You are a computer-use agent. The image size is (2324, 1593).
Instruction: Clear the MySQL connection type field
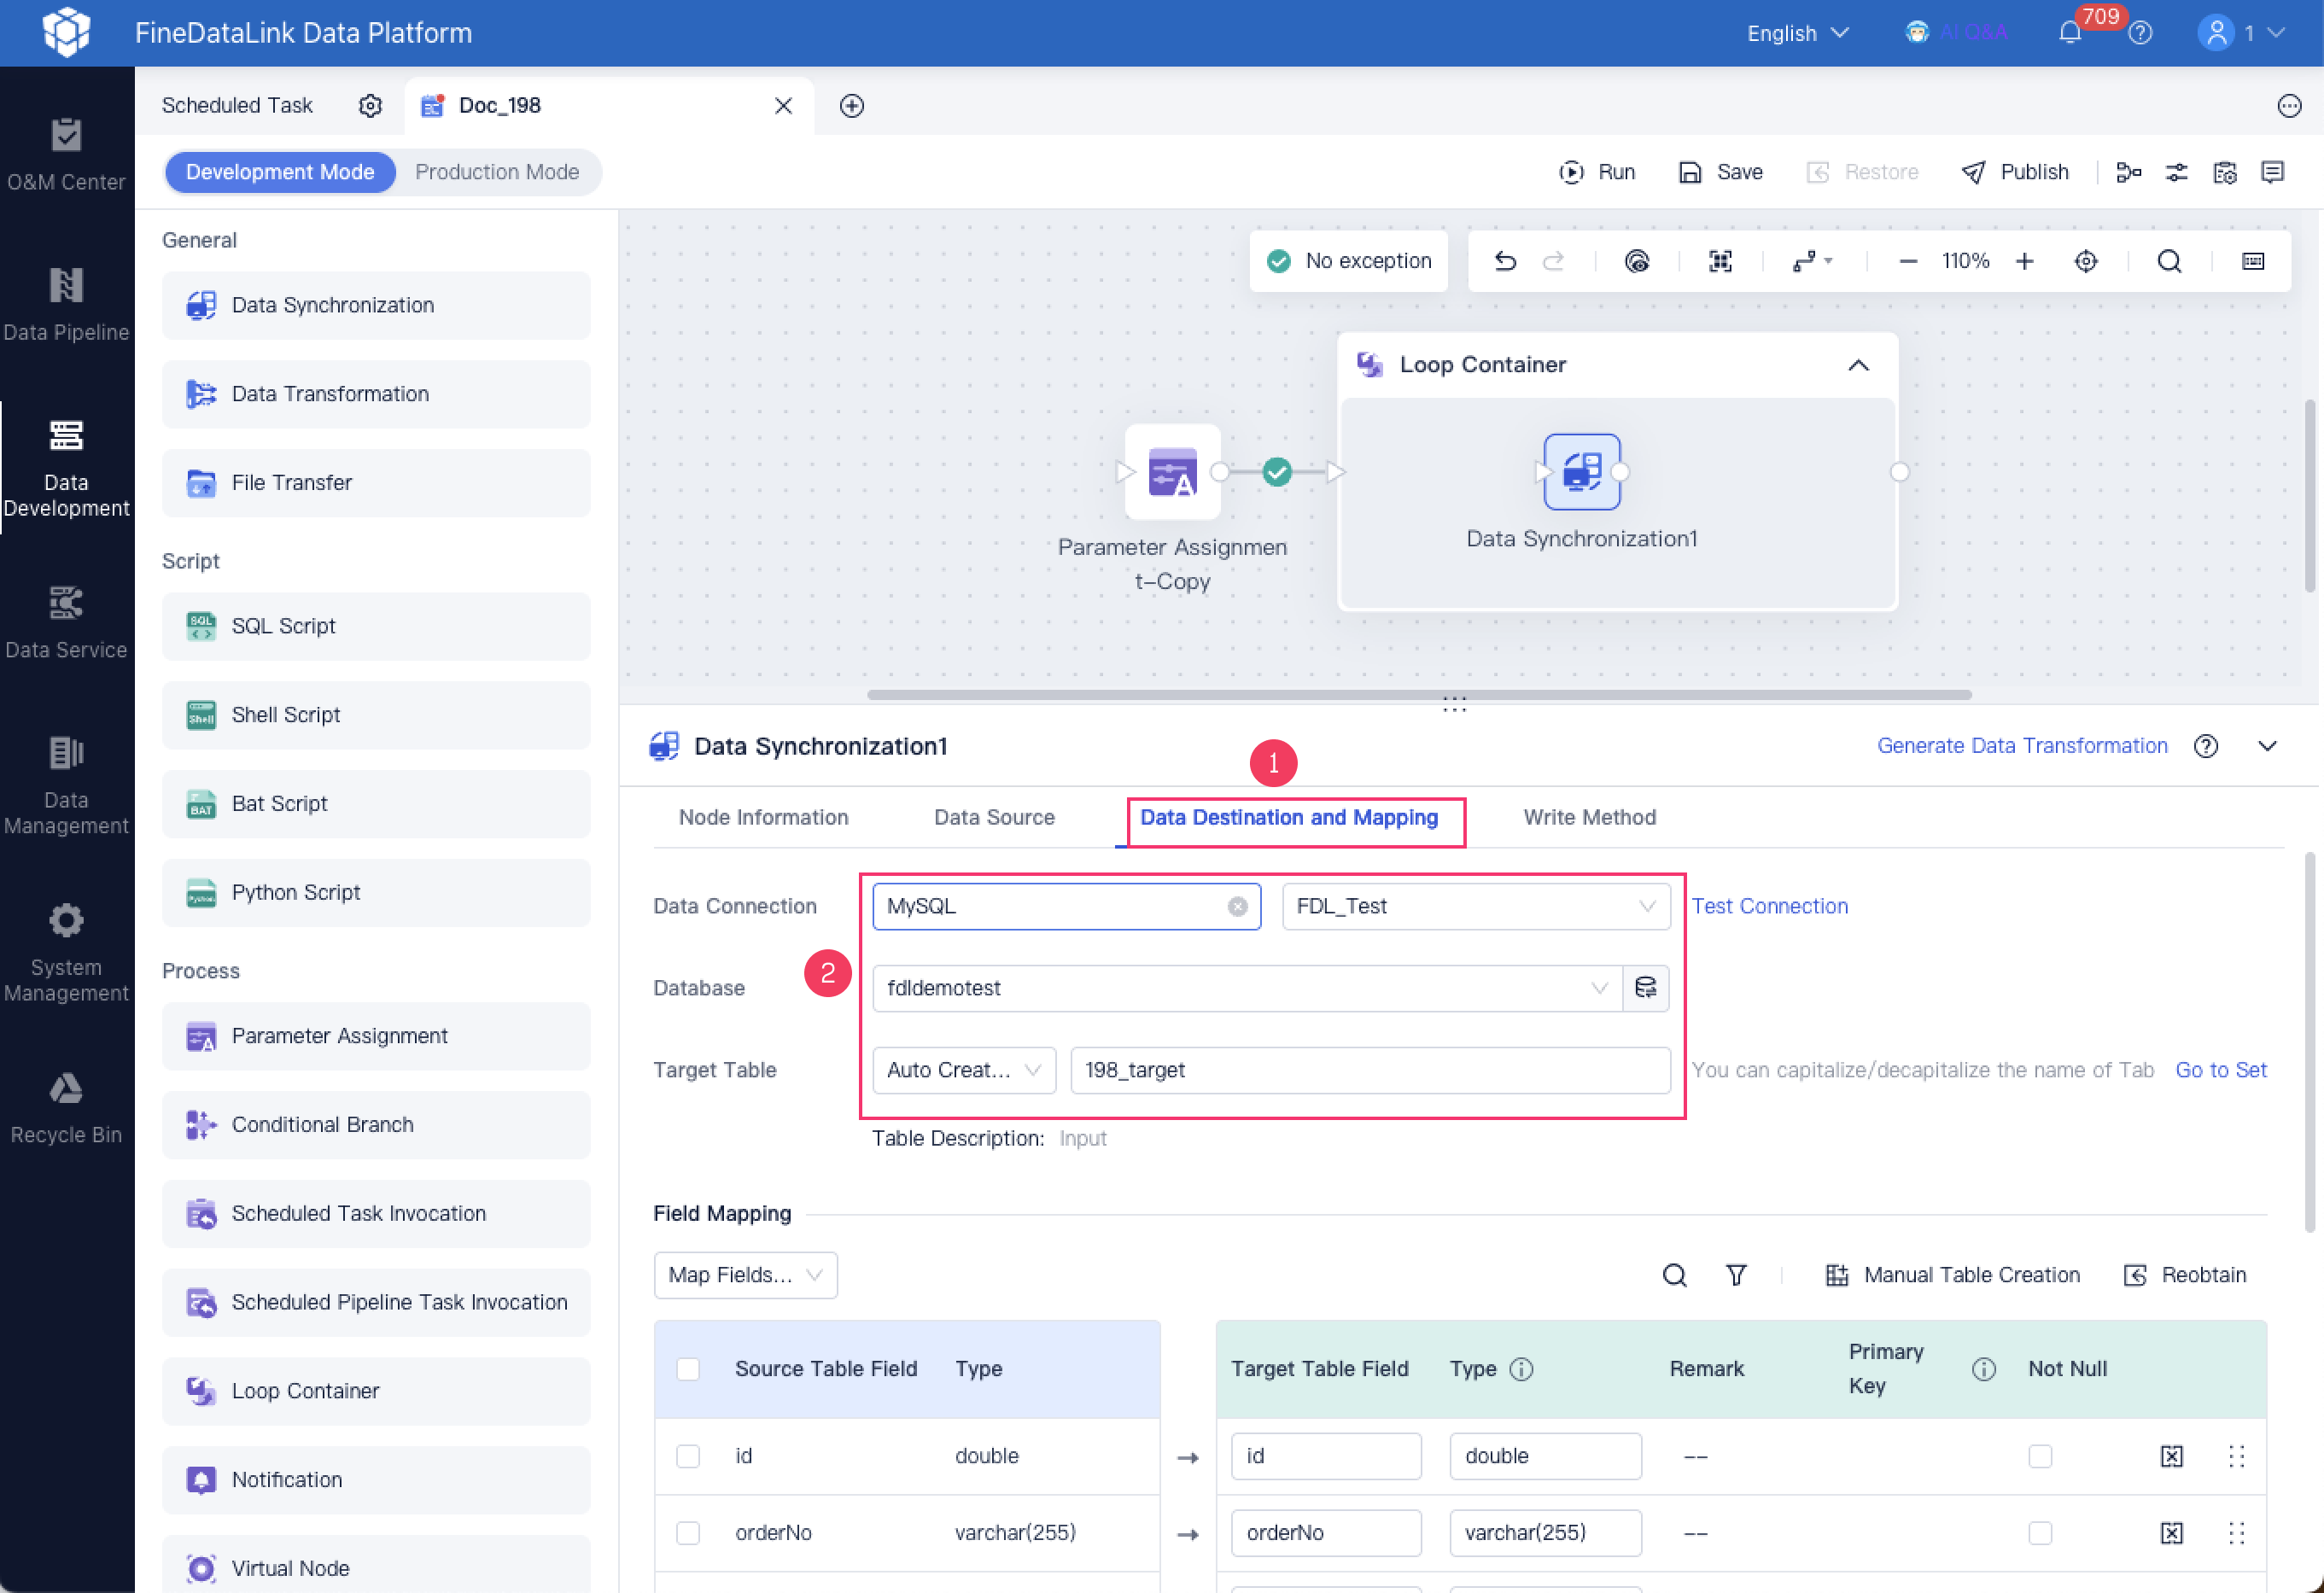(1238, 906)
